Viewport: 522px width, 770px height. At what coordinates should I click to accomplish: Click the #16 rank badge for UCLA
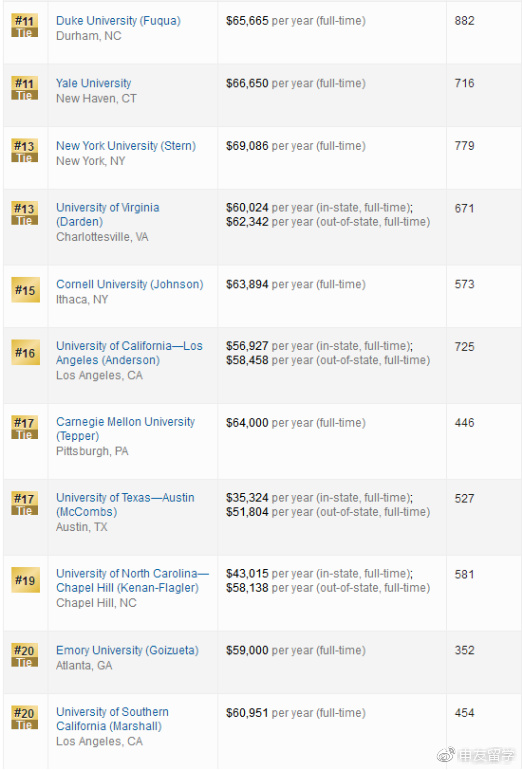(x=25, y=352)
